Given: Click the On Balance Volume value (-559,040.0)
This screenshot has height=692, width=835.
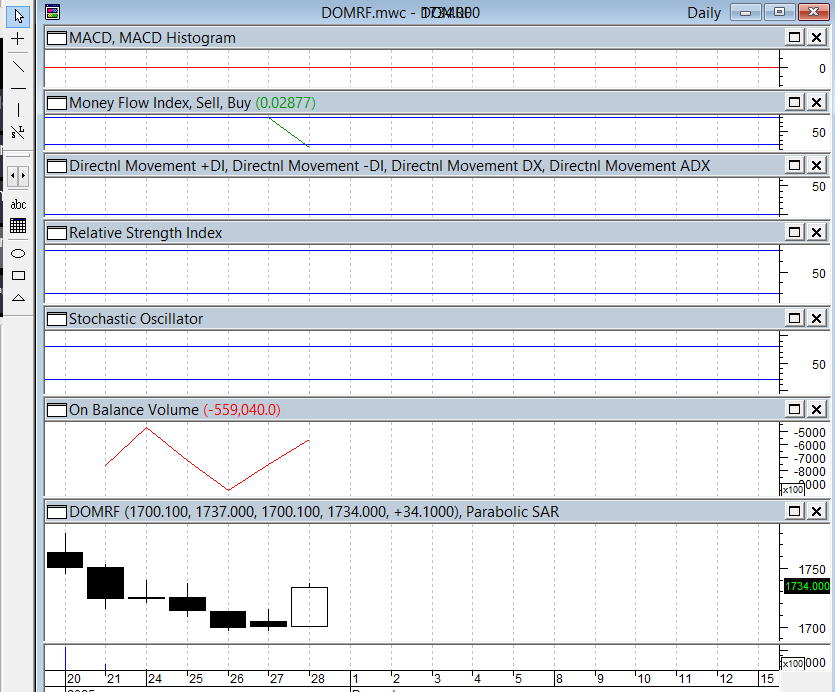Looking at the screenshot, I should coord(242,410).
